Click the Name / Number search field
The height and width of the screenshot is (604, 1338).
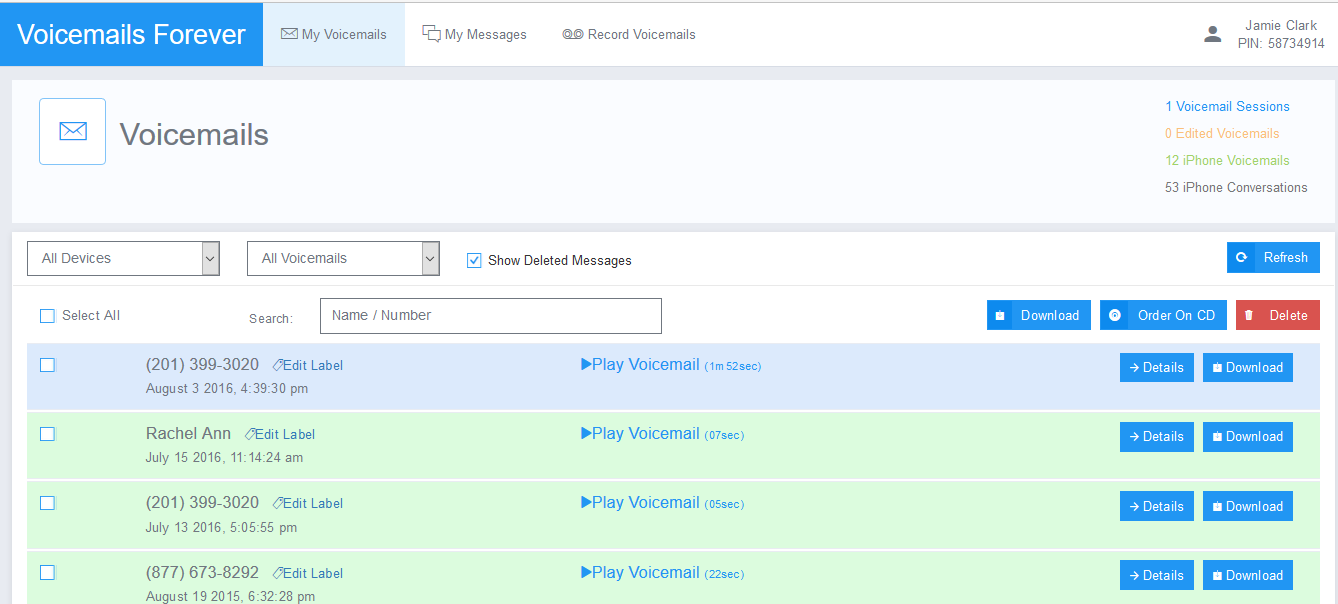490,315
